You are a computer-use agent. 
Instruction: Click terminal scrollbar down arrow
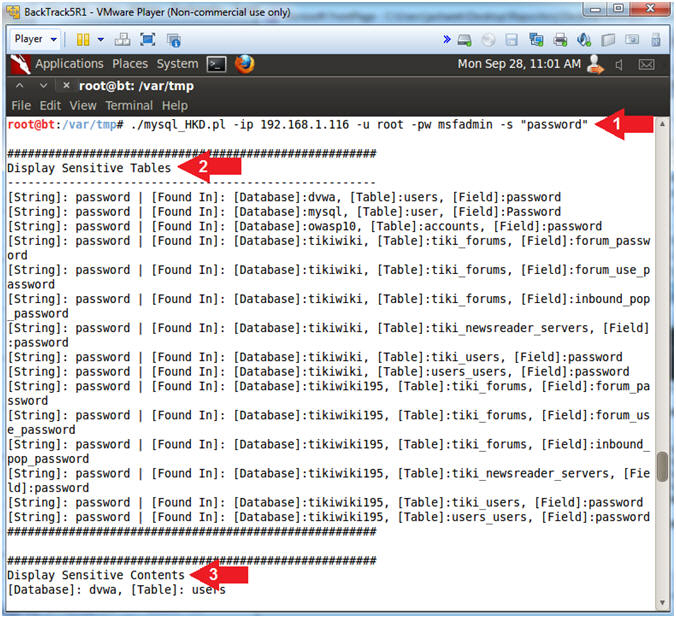click(x=662, y=603)
